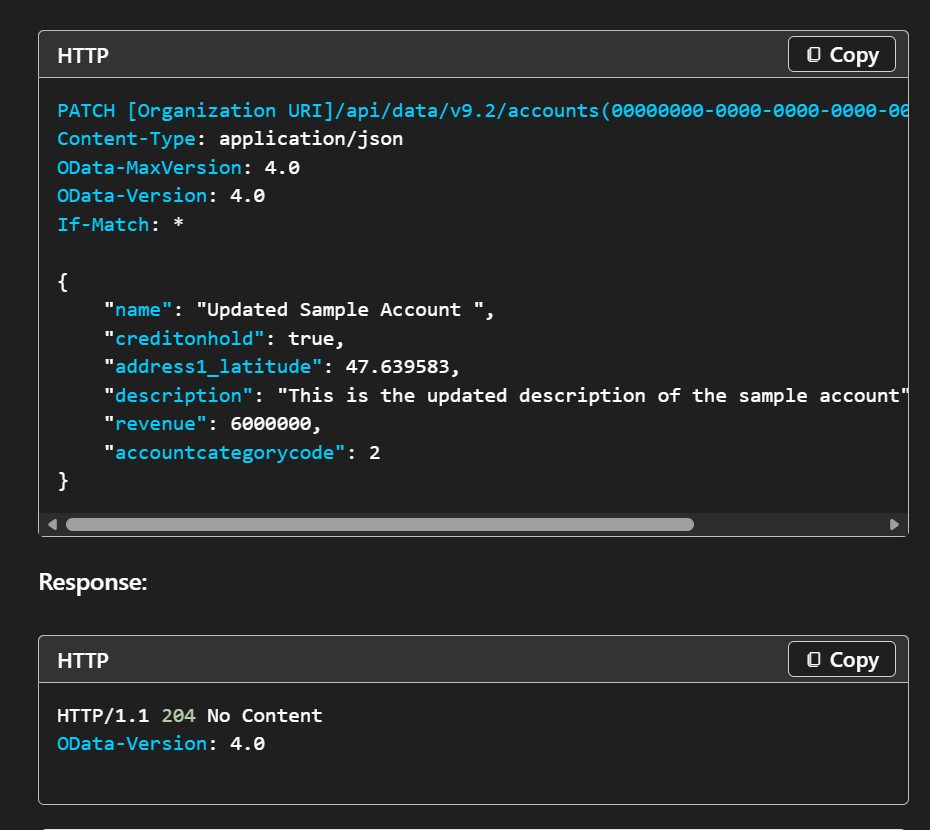Click the If-Match header name
930x830 pixels.
pos(103,225)
